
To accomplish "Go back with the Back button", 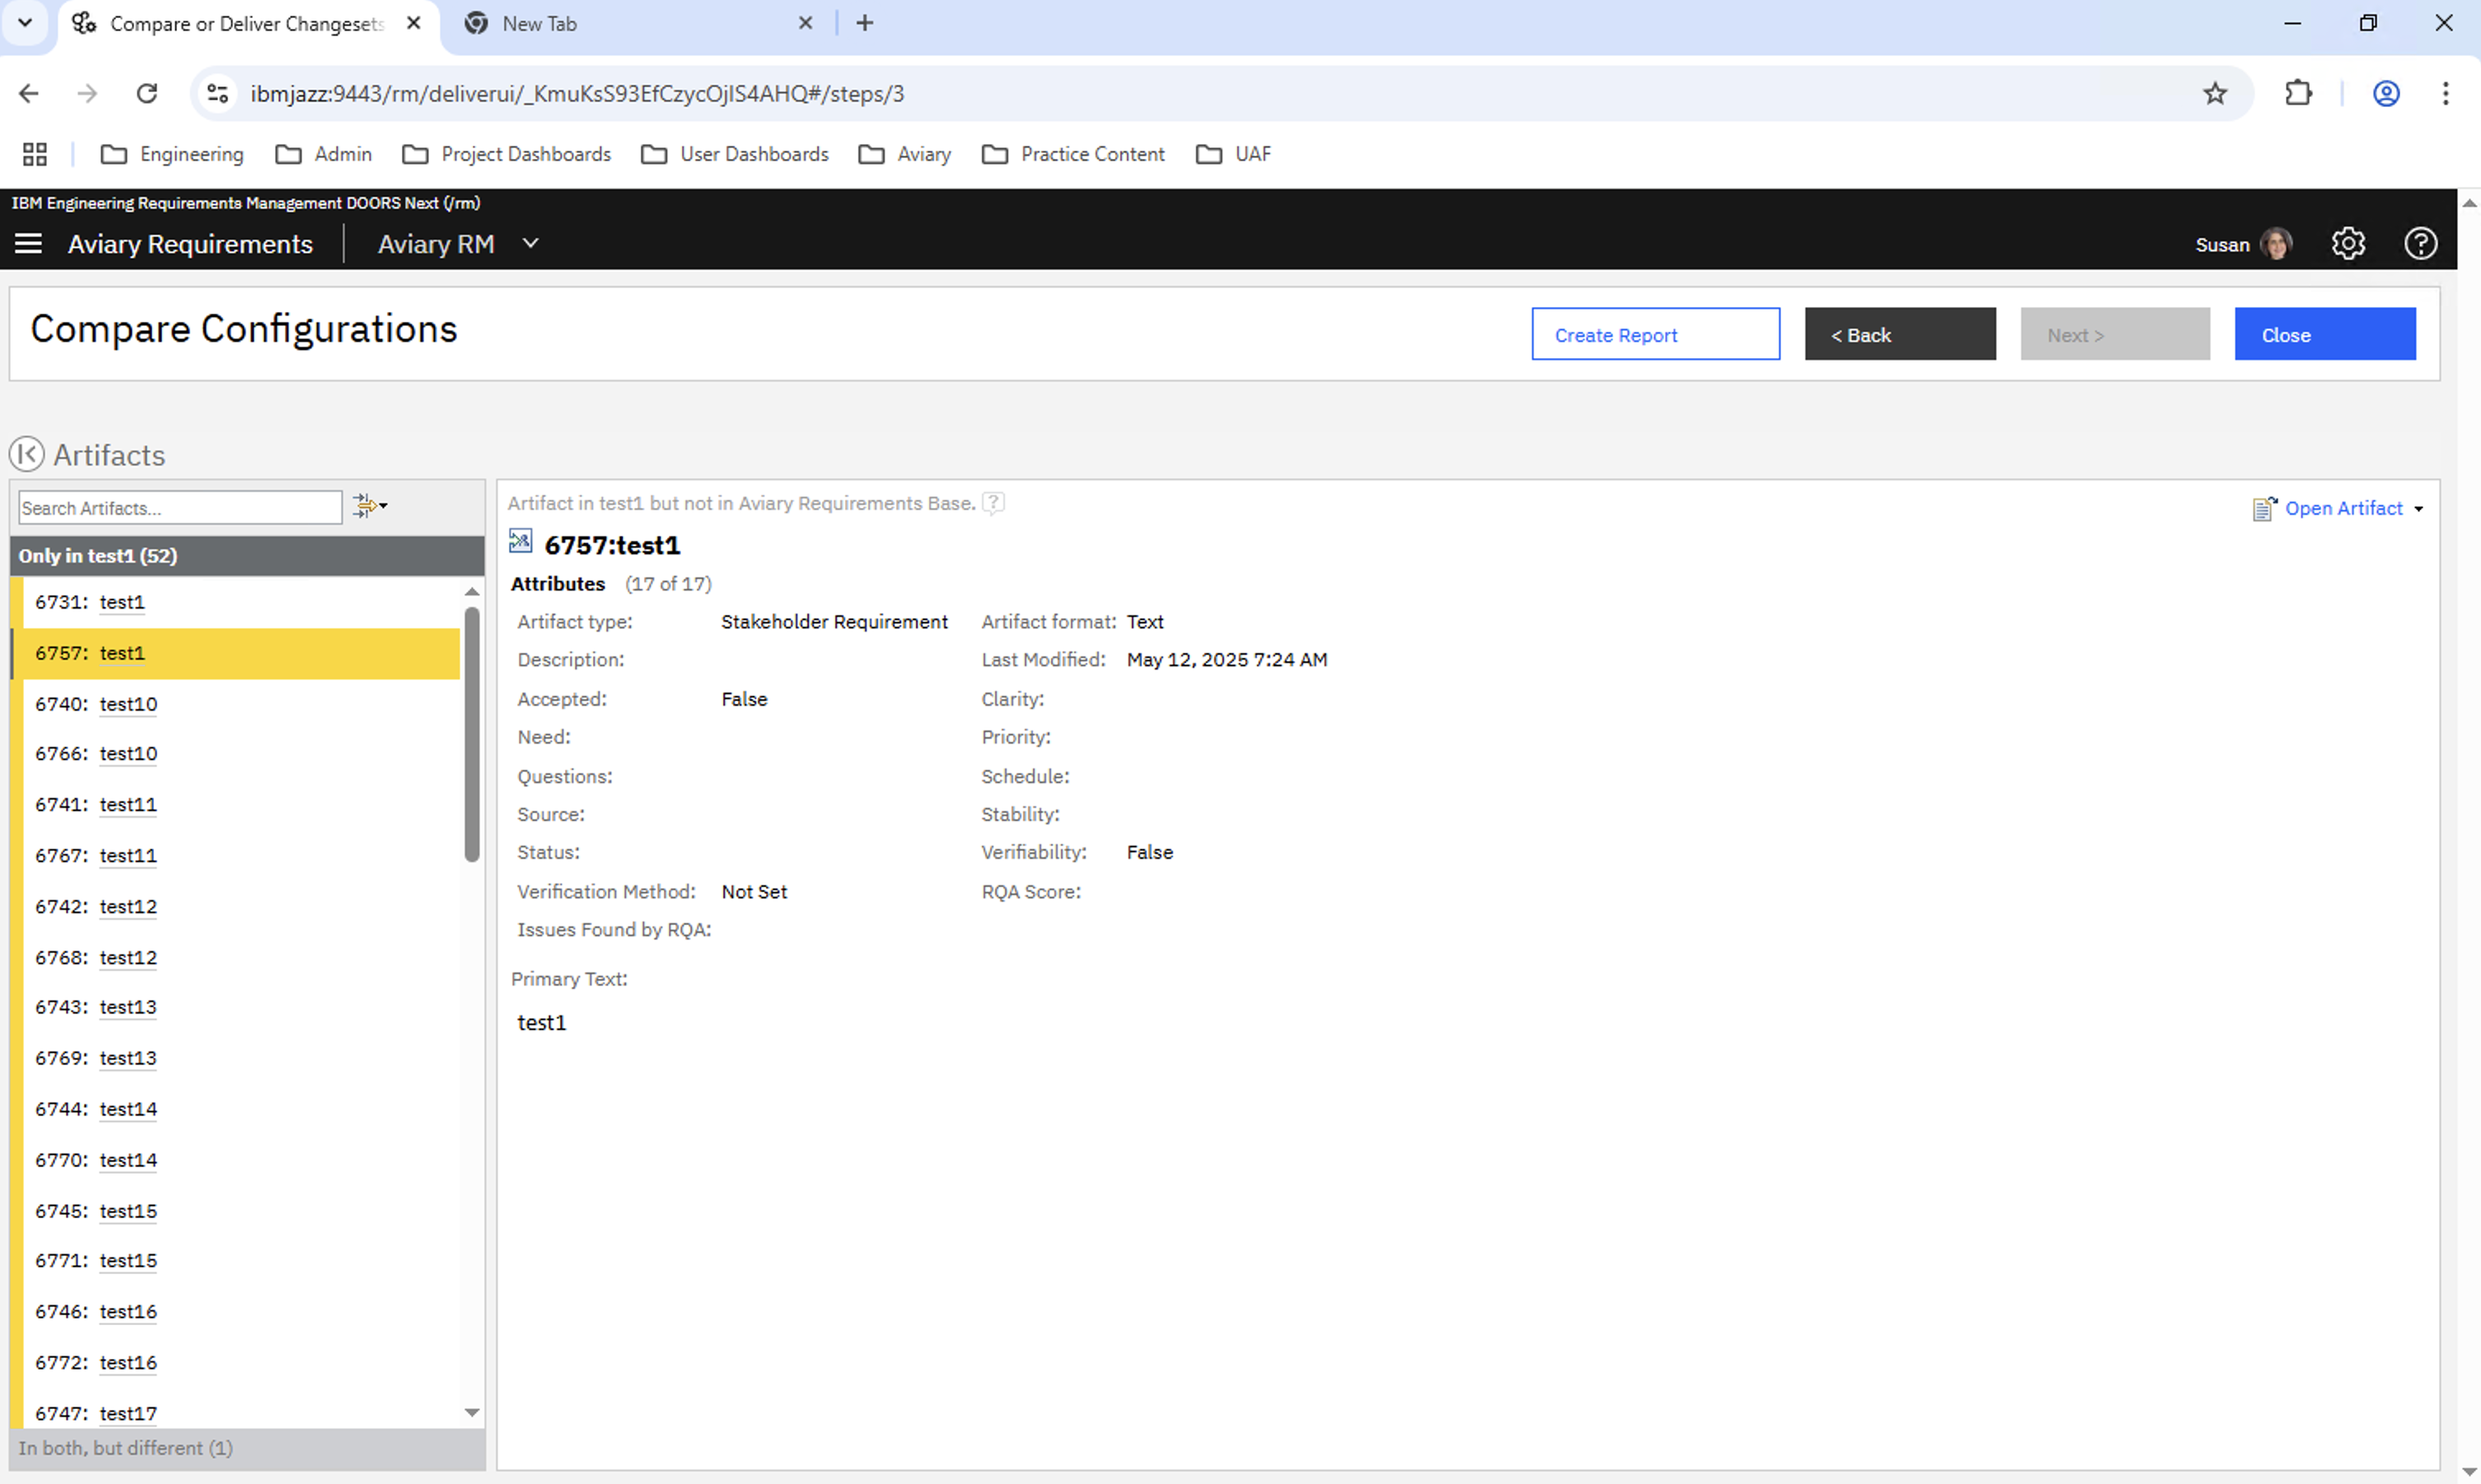I will click(x=1899, y=335).
